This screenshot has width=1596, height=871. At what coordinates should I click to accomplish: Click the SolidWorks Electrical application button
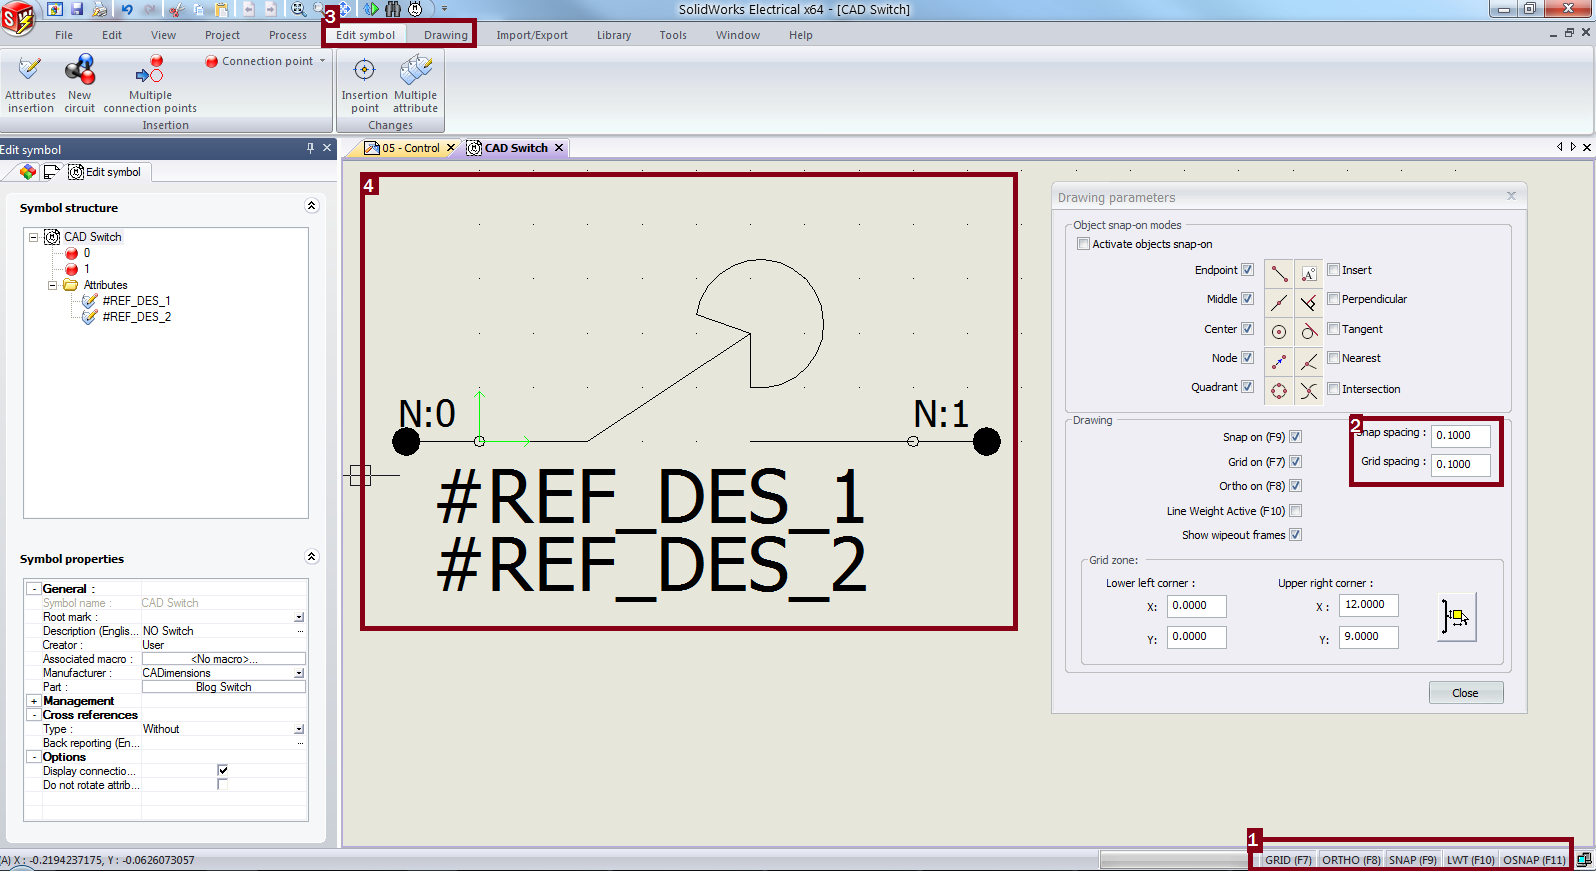tap(18, 17)
